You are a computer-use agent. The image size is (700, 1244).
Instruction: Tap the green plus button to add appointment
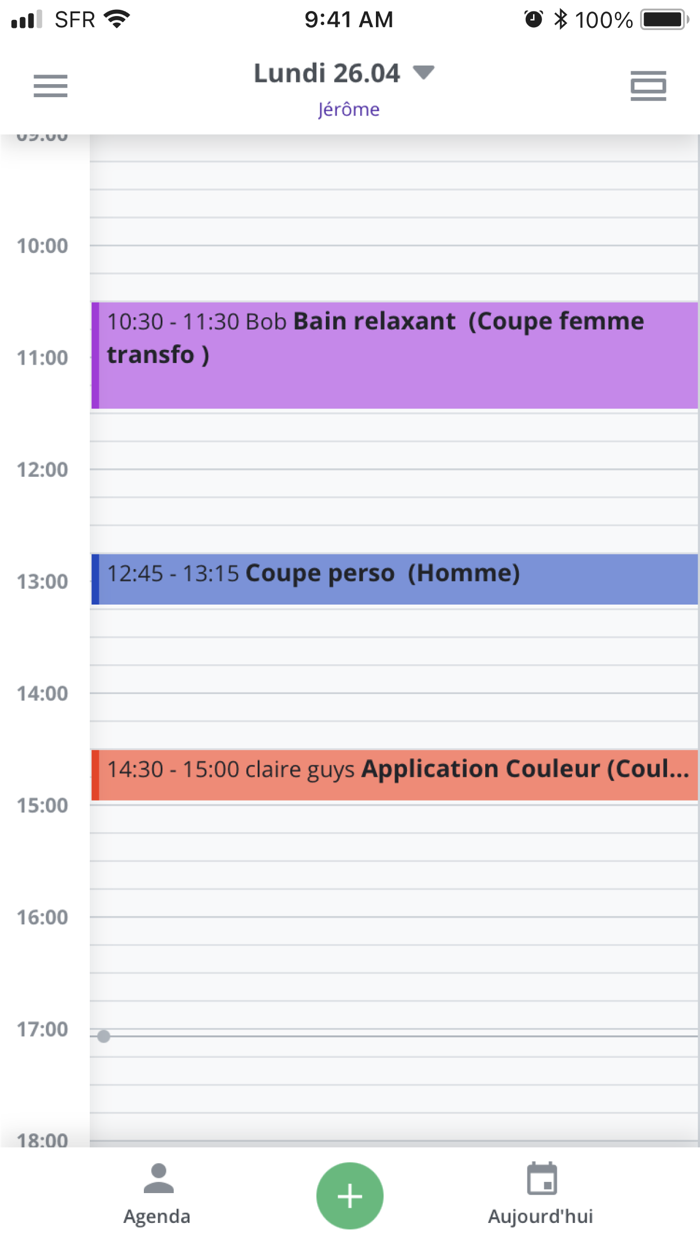[350, 1195]
